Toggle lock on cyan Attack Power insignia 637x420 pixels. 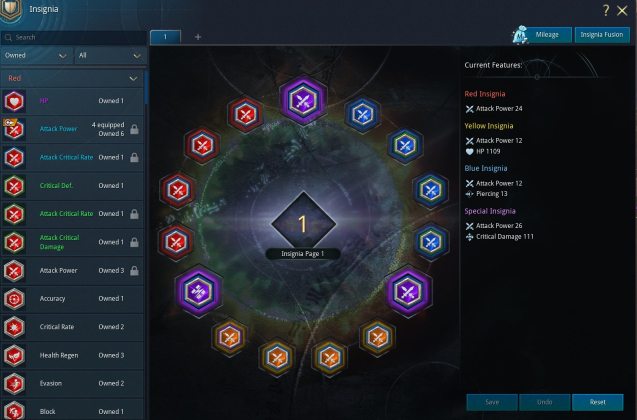134,129
